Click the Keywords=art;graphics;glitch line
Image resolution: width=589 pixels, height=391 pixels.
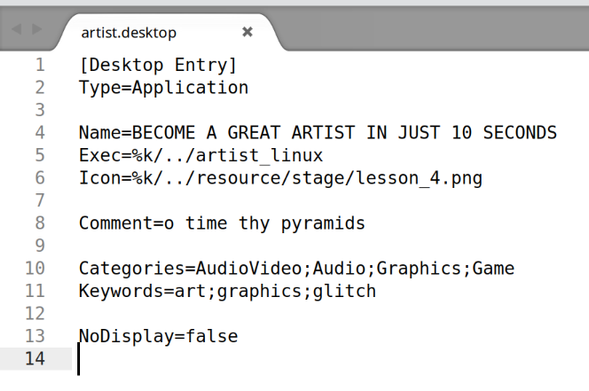coord(227,291)
